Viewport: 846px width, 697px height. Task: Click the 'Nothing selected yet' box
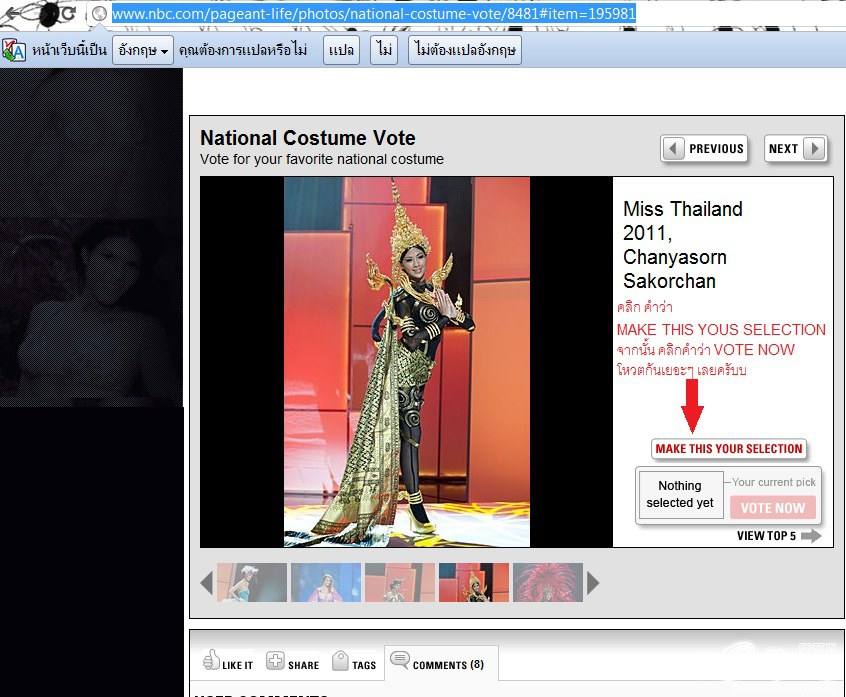680,495
